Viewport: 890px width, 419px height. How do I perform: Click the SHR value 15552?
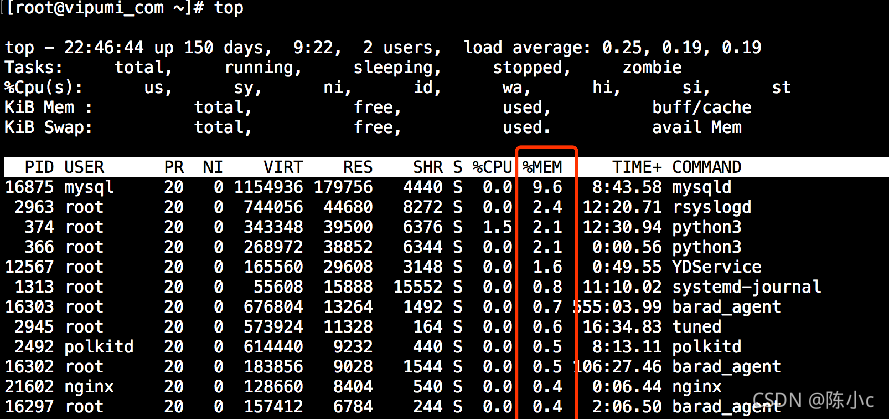coord(418,287)
